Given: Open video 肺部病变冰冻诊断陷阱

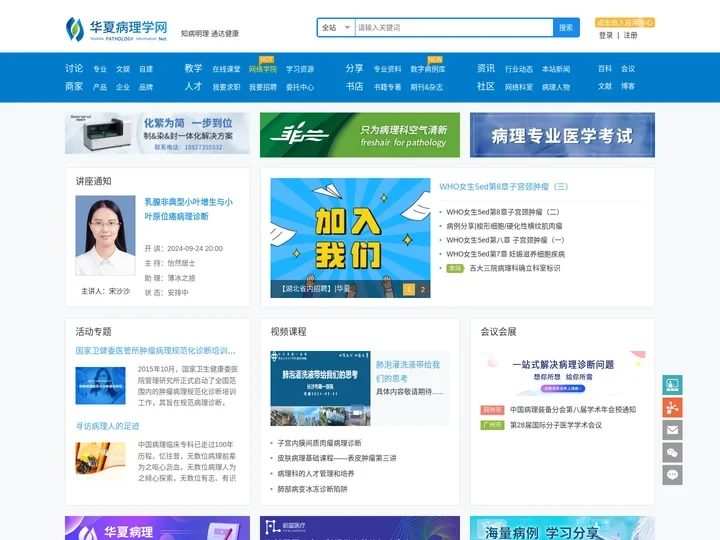Looking at the screenshot, I should 312,489.
